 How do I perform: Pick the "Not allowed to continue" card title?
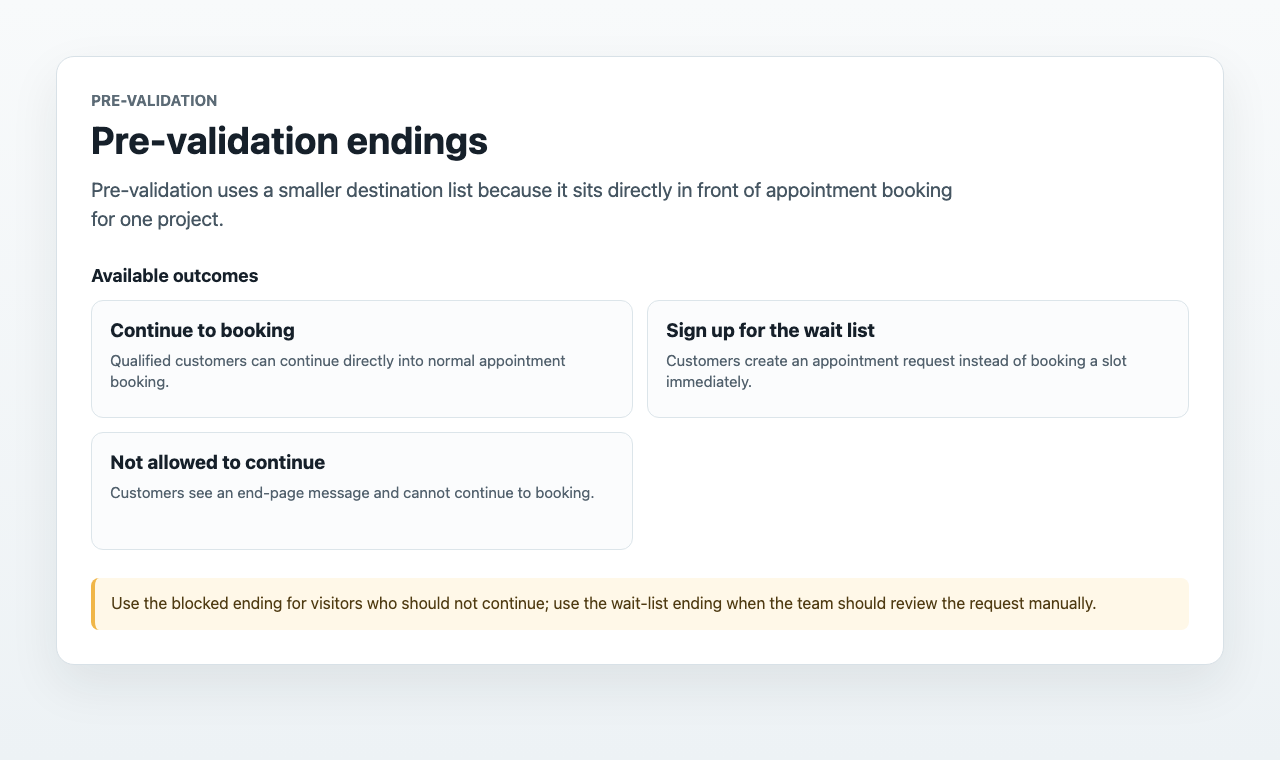click(217, 462)
